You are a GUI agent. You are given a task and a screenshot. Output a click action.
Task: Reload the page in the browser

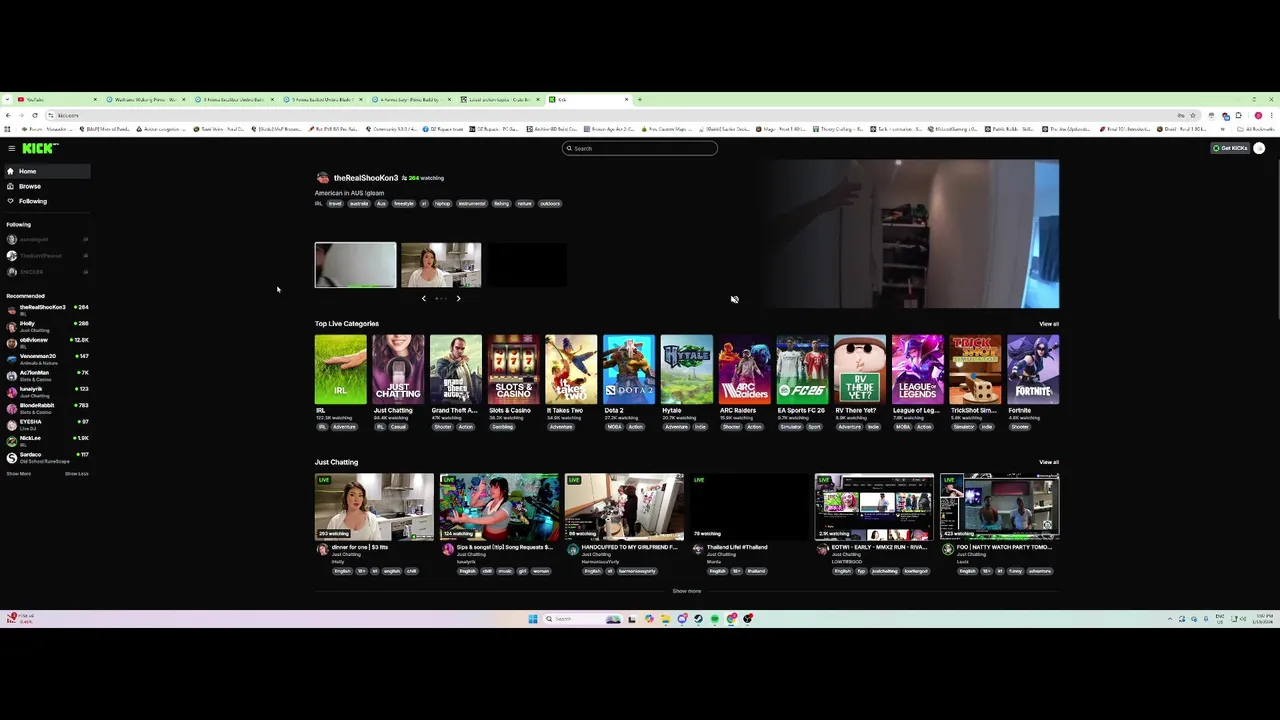tap(35, 115)
